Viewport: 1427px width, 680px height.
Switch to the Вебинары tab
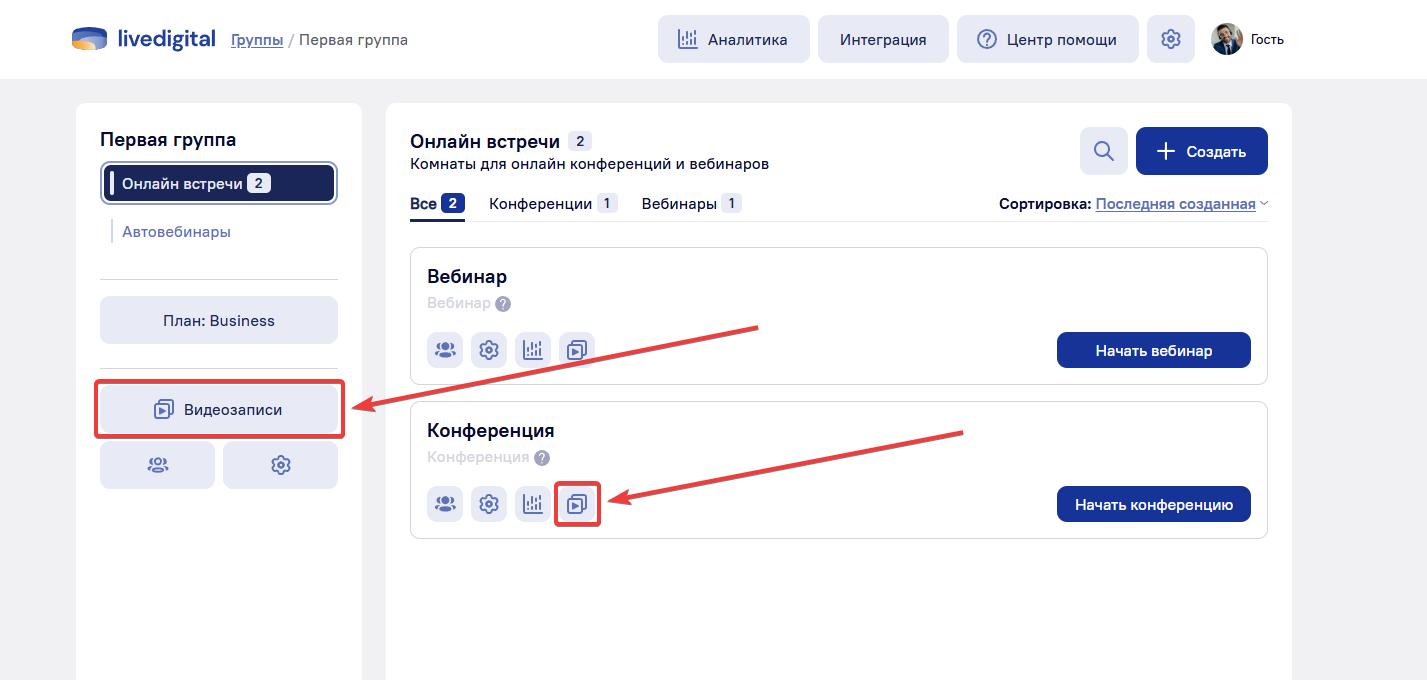point(690,204)
